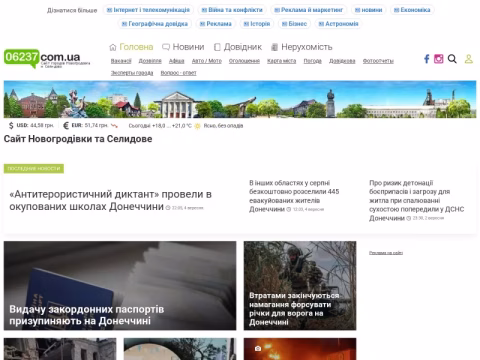Click the camera icon on fire photo
This screenshot has width=480, height=360.
258,348
